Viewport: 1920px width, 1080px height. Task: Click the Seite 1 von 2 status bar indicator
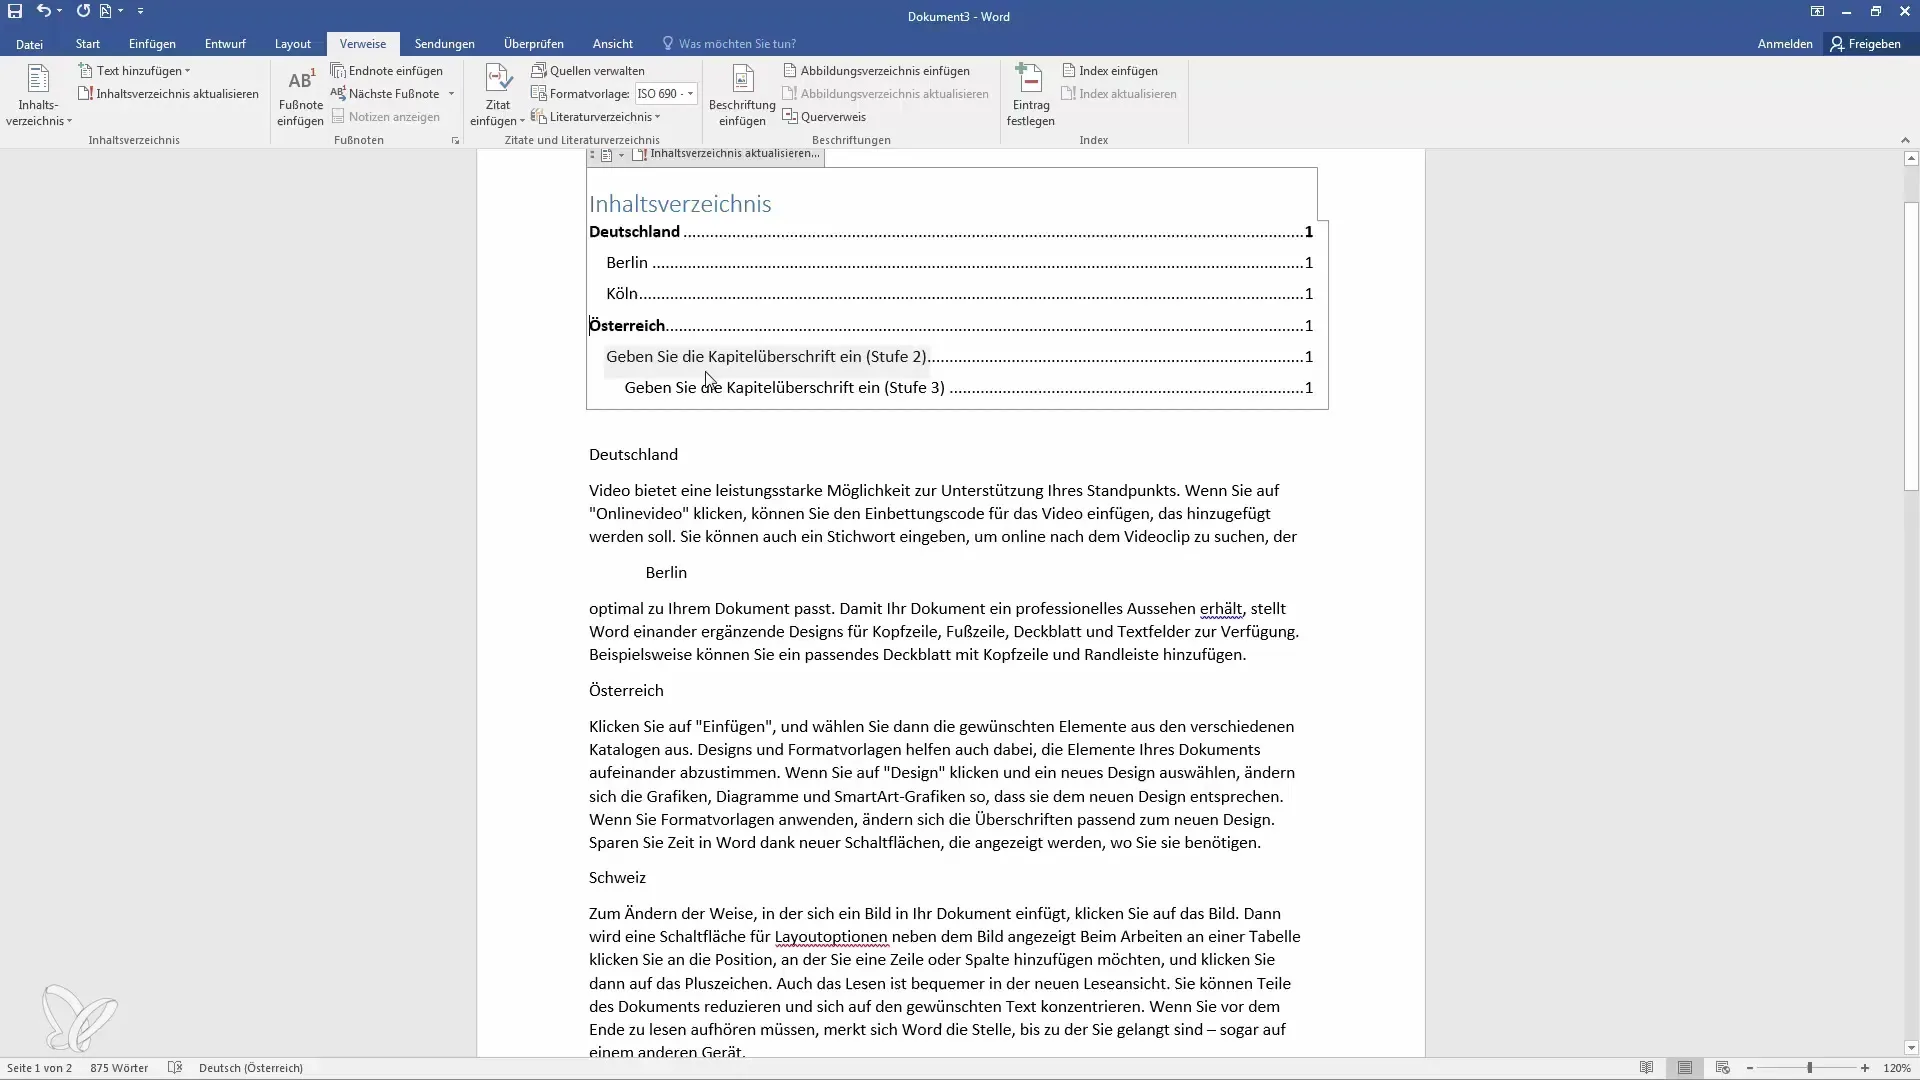39,1068
